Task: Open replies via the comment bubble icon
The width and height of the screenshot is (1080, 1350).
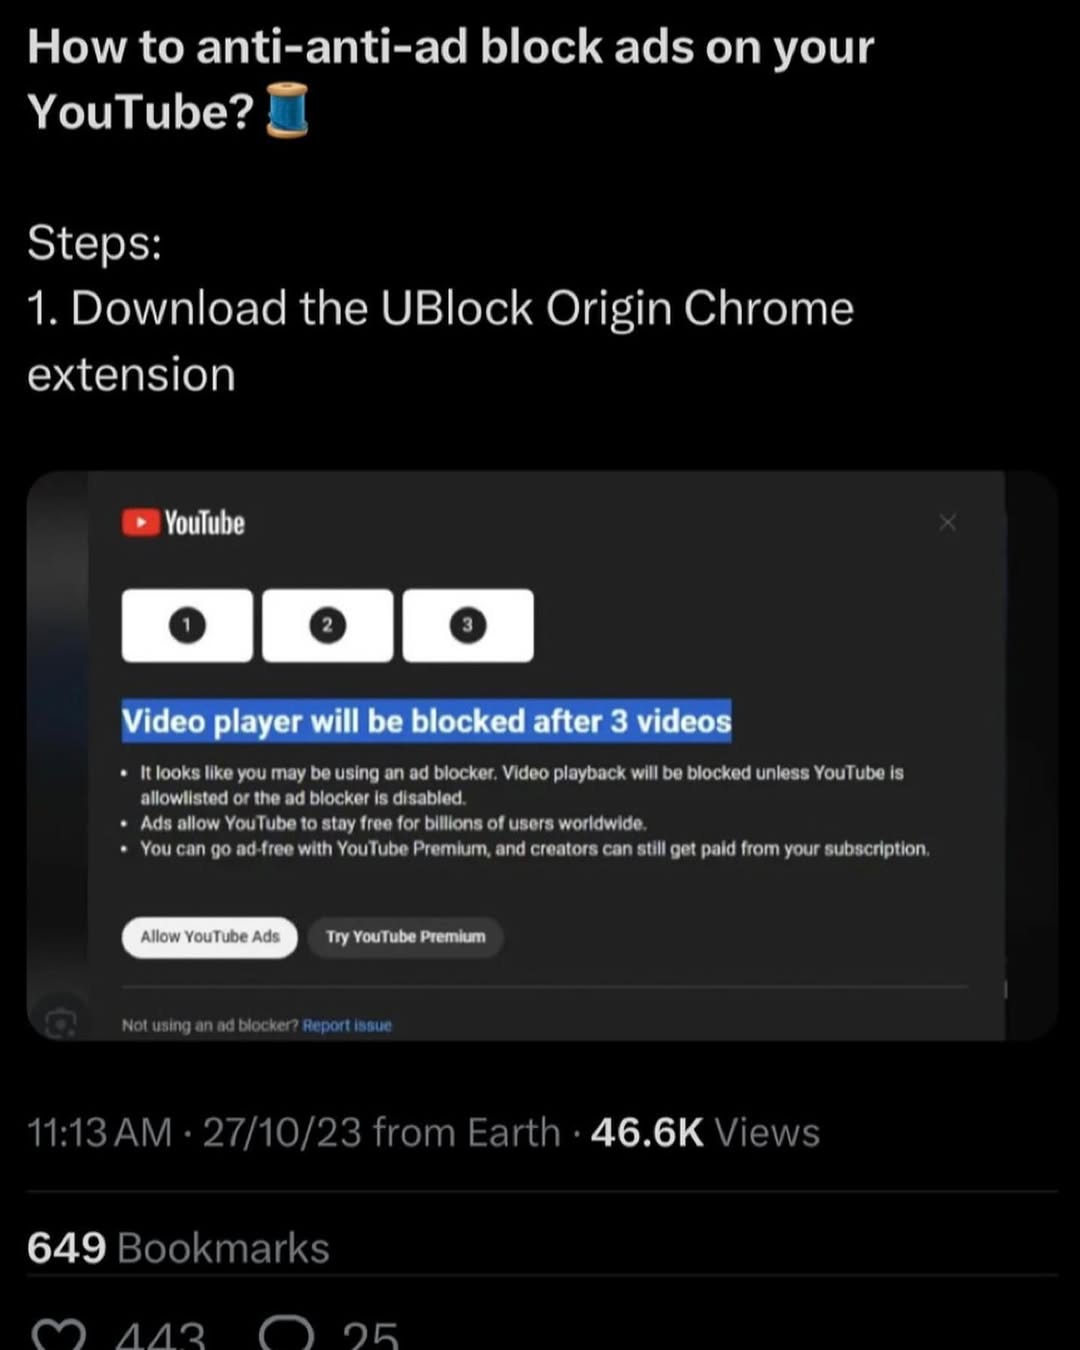Action: [x=287, y=1335]
